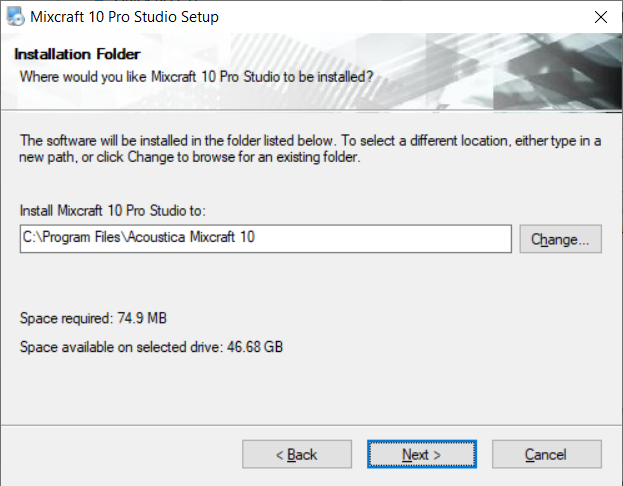Click the "Mixcraft 10 Pro Studio Setup" window title
Screen dimensions: 623x486
coord(125,17)
